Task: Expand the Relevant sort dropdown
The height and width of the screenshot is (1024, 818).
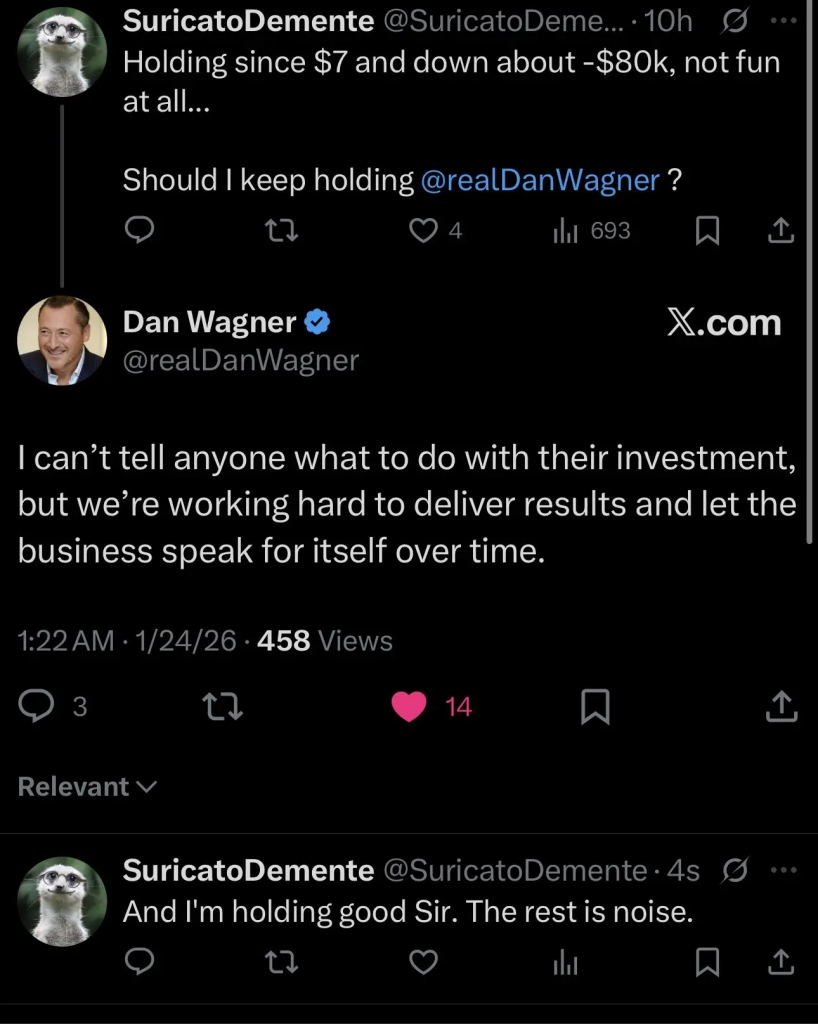Action: [87, 787]
